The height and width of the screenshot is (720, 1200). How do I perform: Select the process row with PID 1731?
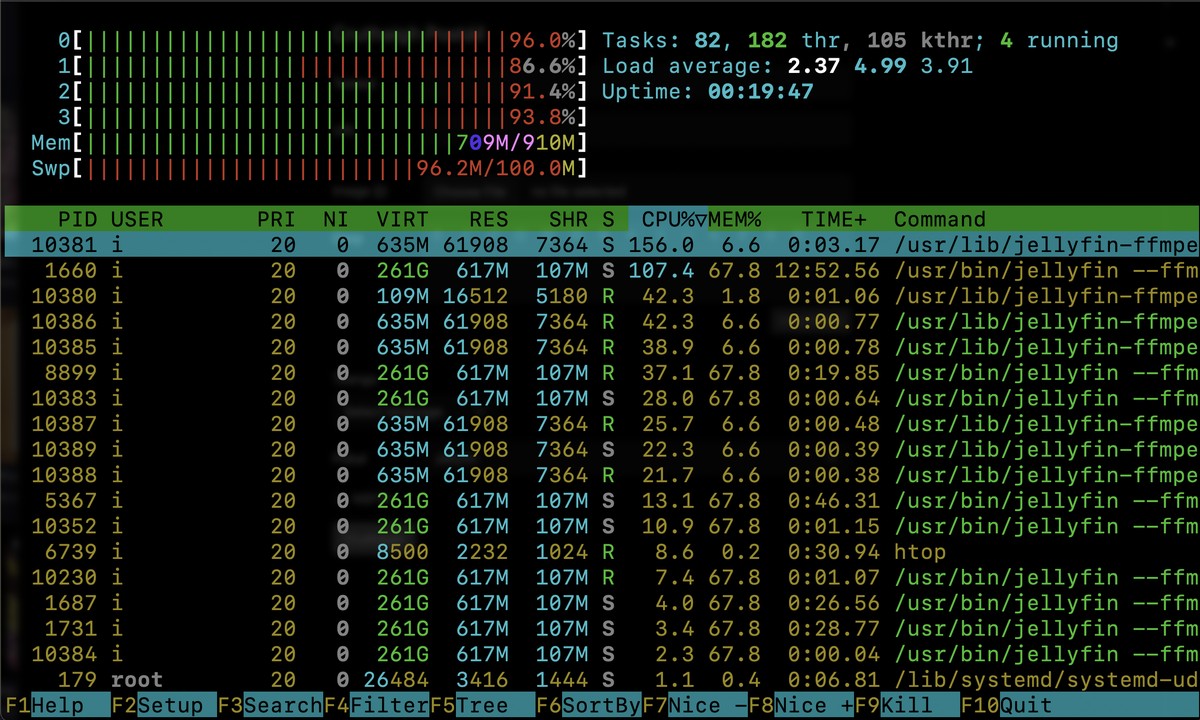600,628
